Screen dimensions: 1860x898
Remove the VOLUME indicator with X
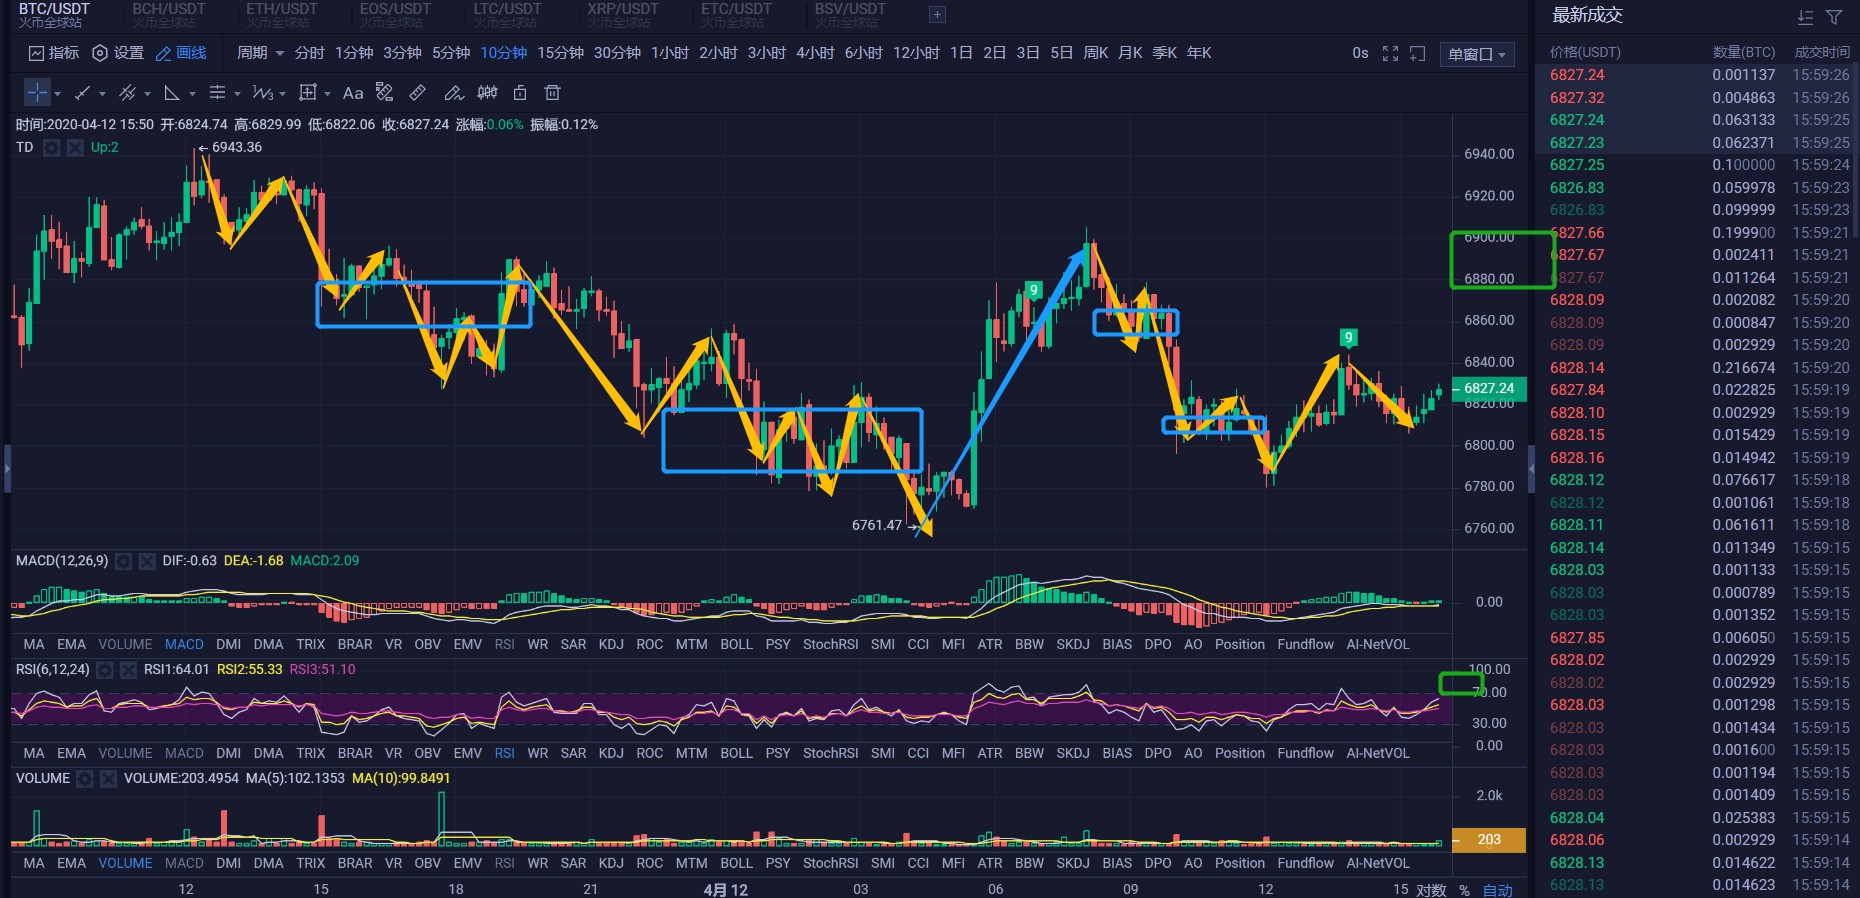109,778
